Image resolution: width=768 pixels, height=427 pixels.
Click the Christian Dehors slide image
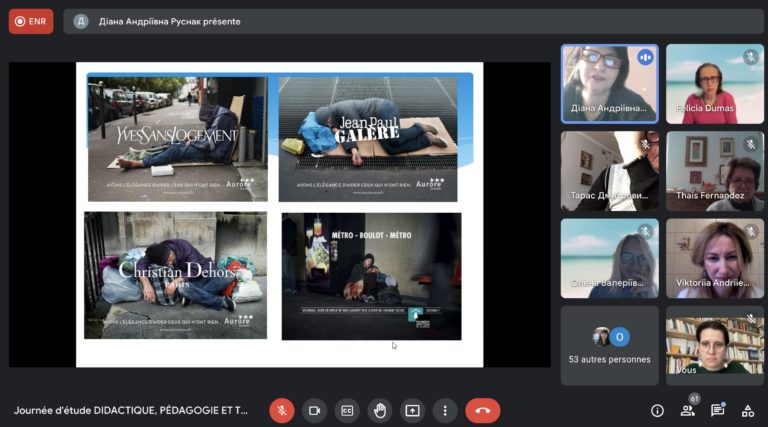coord(175,275)
